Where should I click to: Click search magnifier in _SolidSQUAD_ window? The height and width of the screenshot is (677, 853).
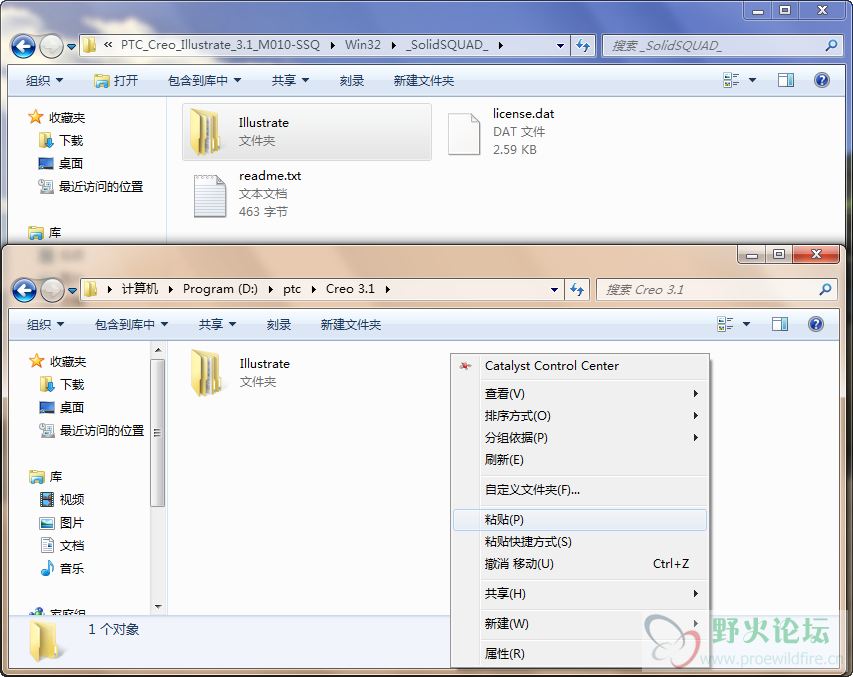831,46
